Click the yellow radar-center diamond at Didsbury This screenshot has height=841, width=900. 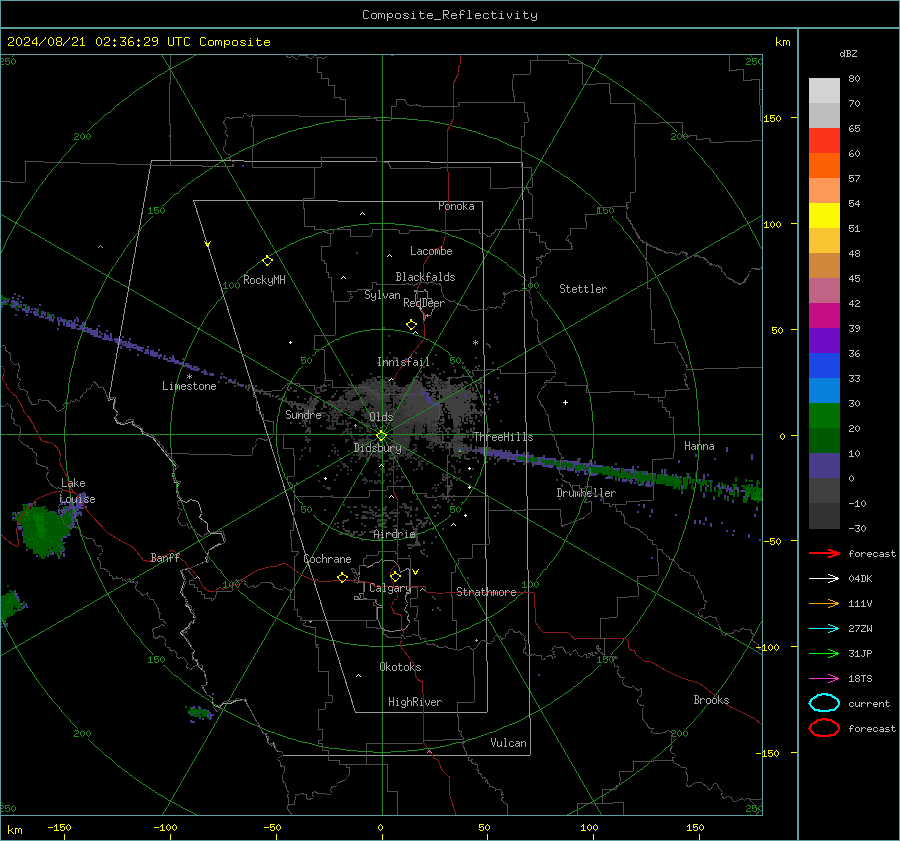[x=381, y=436]
